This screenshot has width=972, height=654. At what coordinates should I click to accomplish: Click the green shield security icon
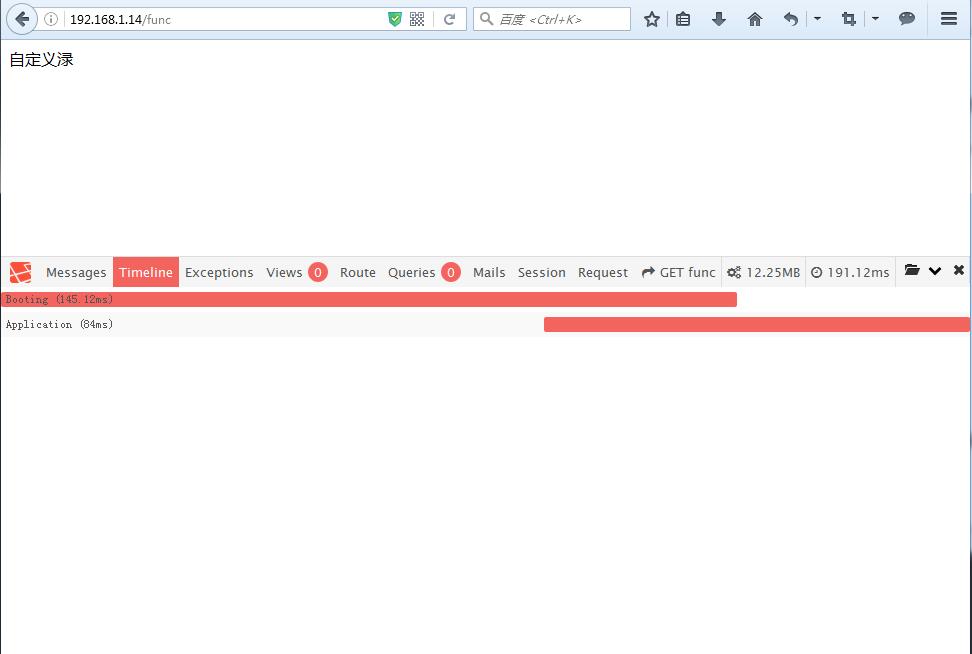395,19
